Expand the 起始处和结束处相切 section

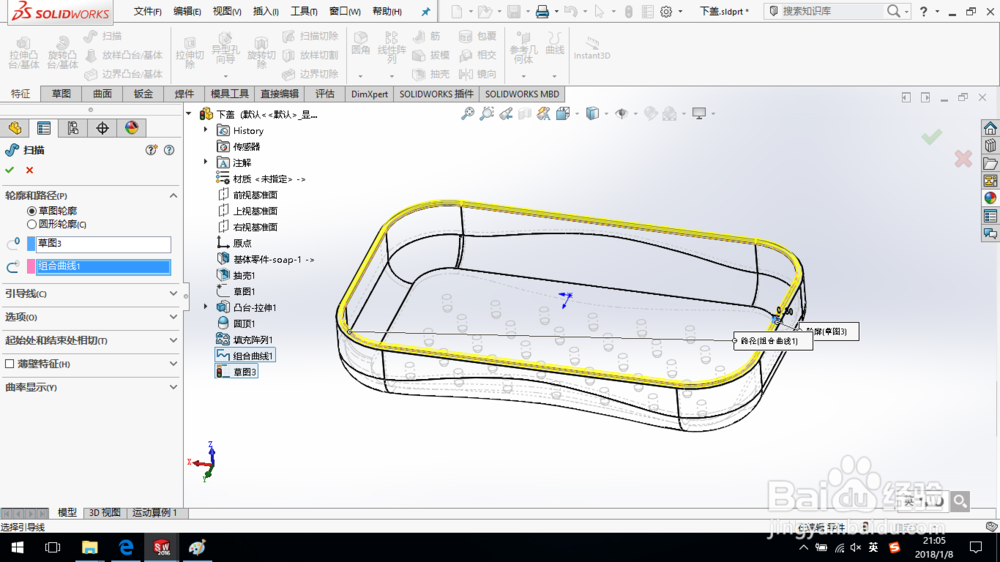(173, 341)
